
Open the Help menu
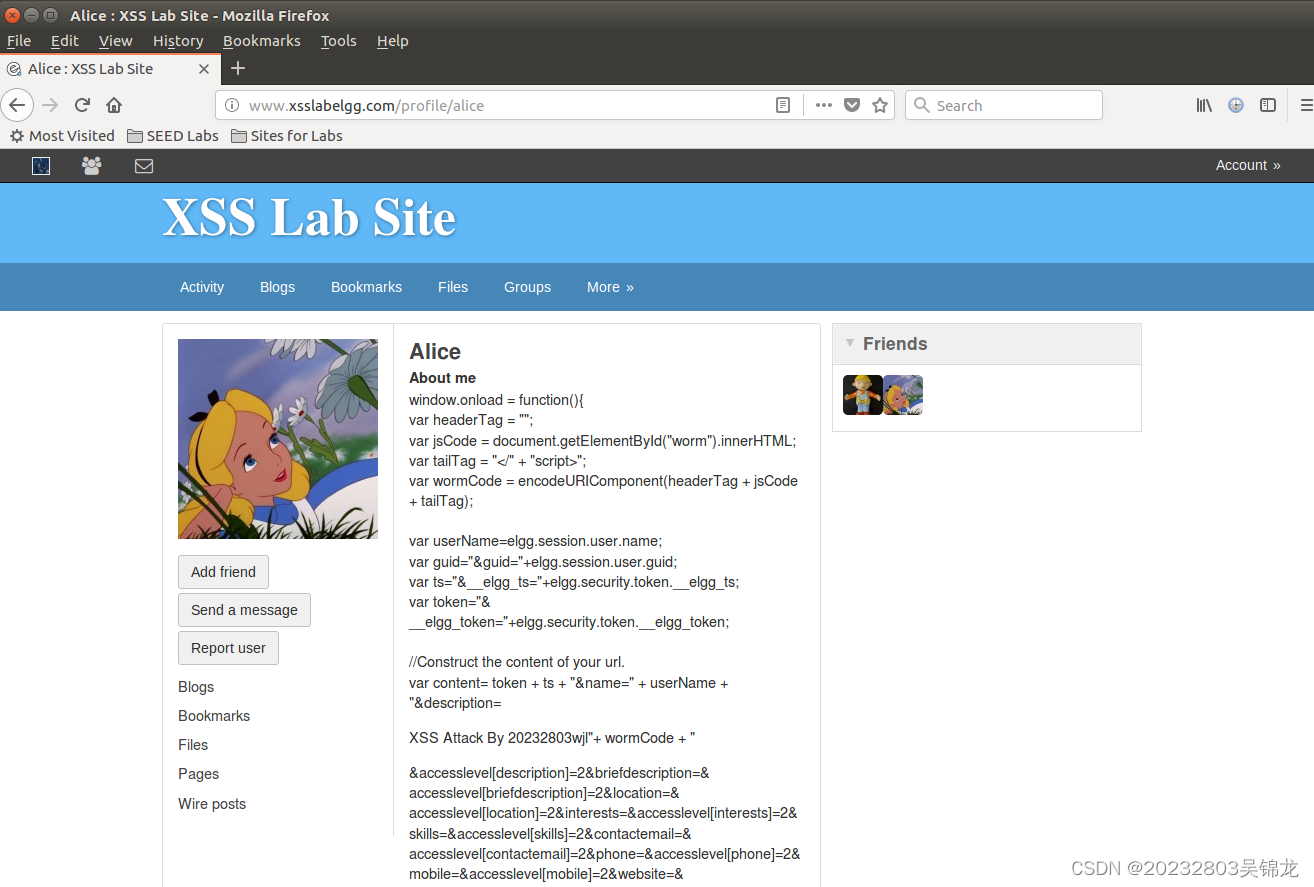pyautogui.click(x=393, y=41)
